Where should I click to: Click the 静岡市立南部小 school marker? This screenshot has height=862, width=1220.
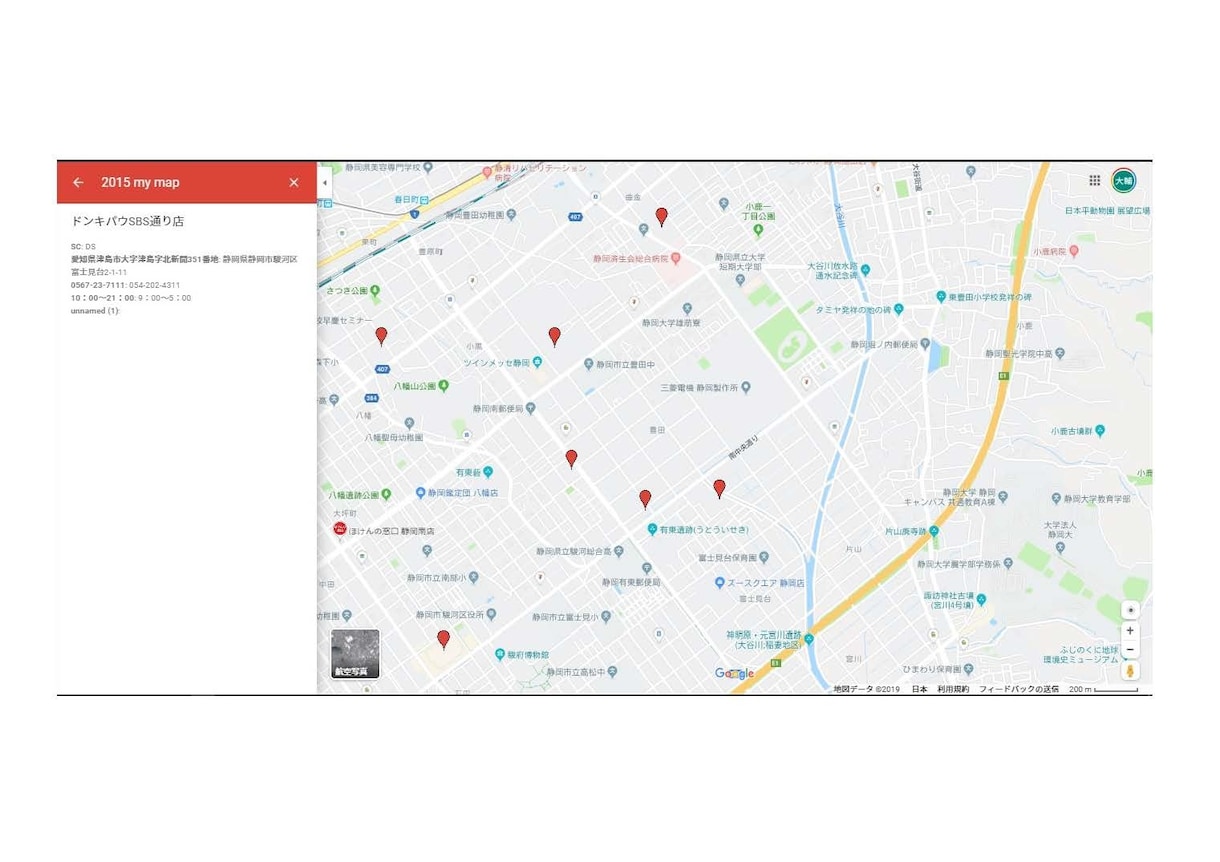473,577
